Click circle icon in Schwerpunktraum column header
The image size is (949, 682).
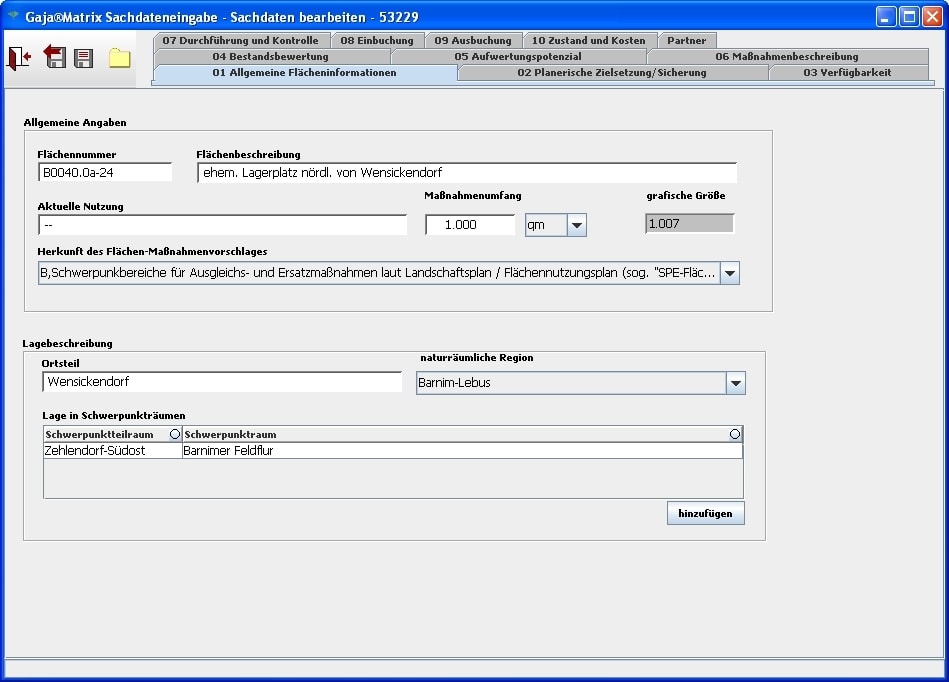click(x=735, y=434)
